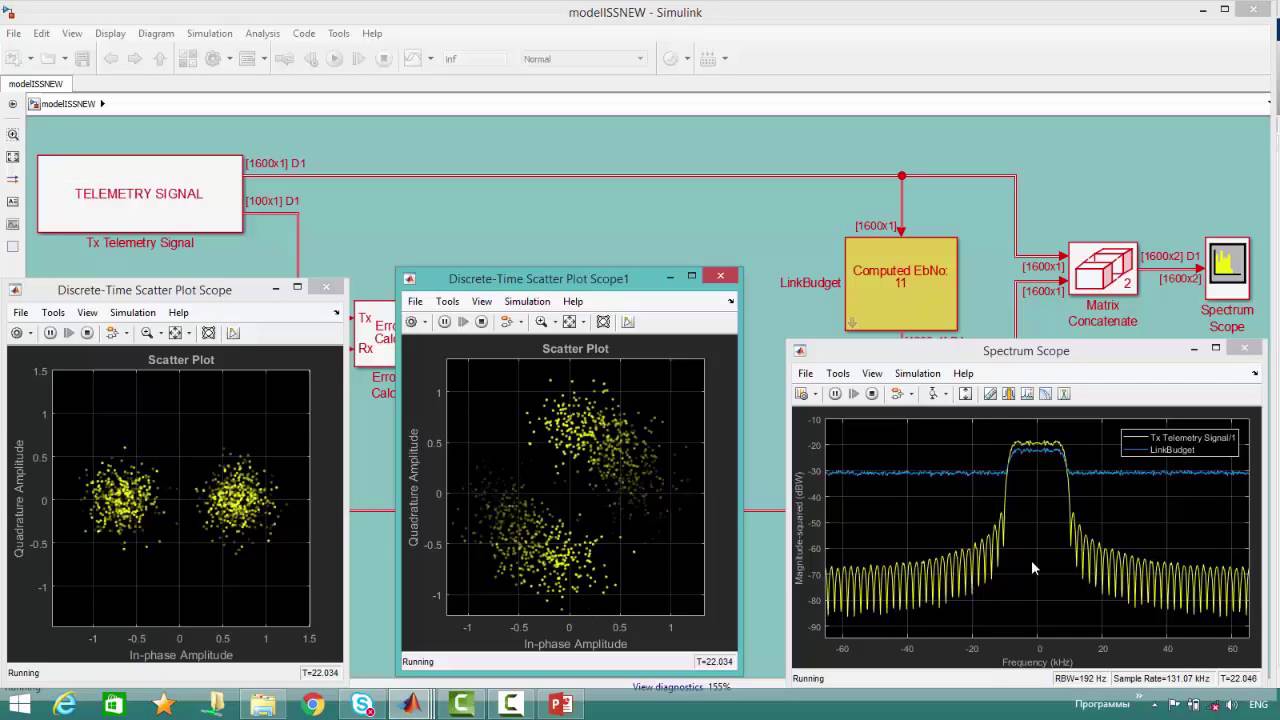The width and height of the screenshot is (1280, 720).
Task: Click the scale Y-axis limits icon in Spectrum Scope
Action: (965, 394)
